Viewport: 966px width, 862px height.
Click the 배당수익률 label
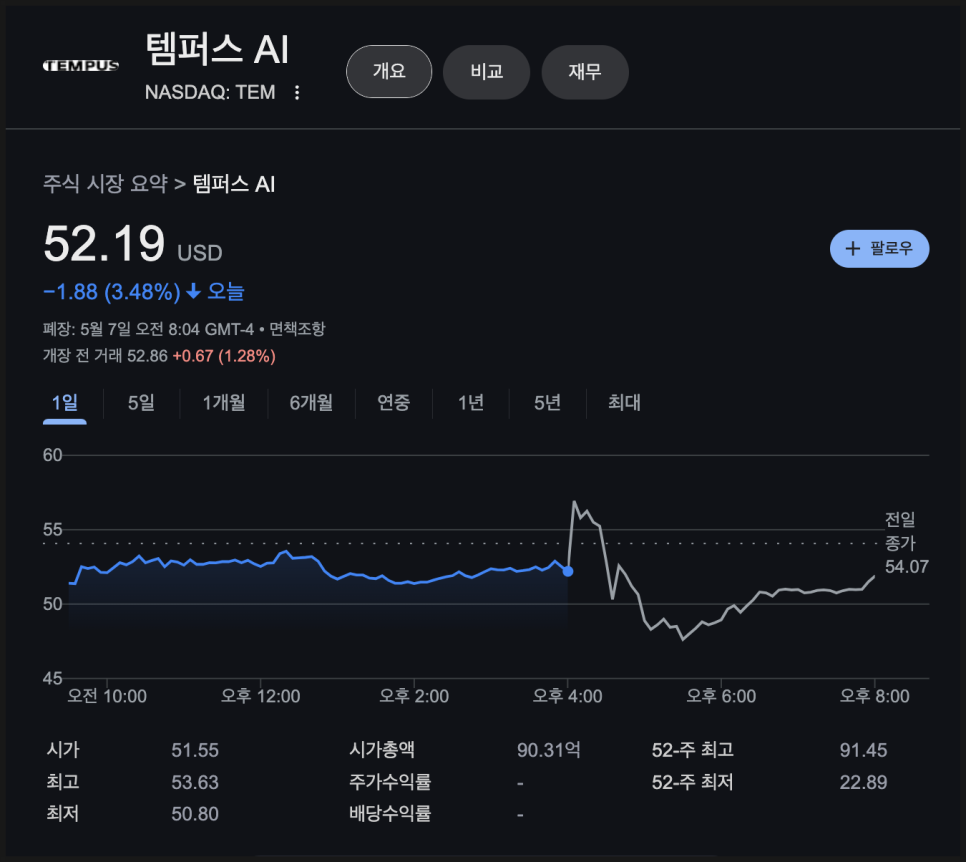[390, 814]
